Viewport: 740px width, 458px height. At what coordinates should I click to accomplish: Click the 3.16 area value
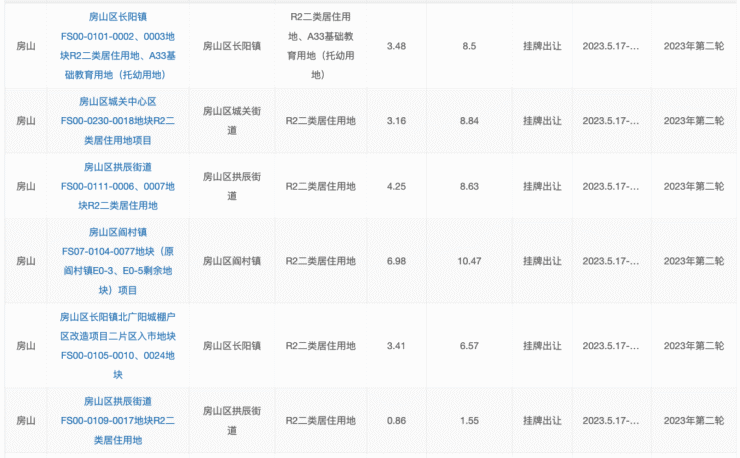coord(396,121)
